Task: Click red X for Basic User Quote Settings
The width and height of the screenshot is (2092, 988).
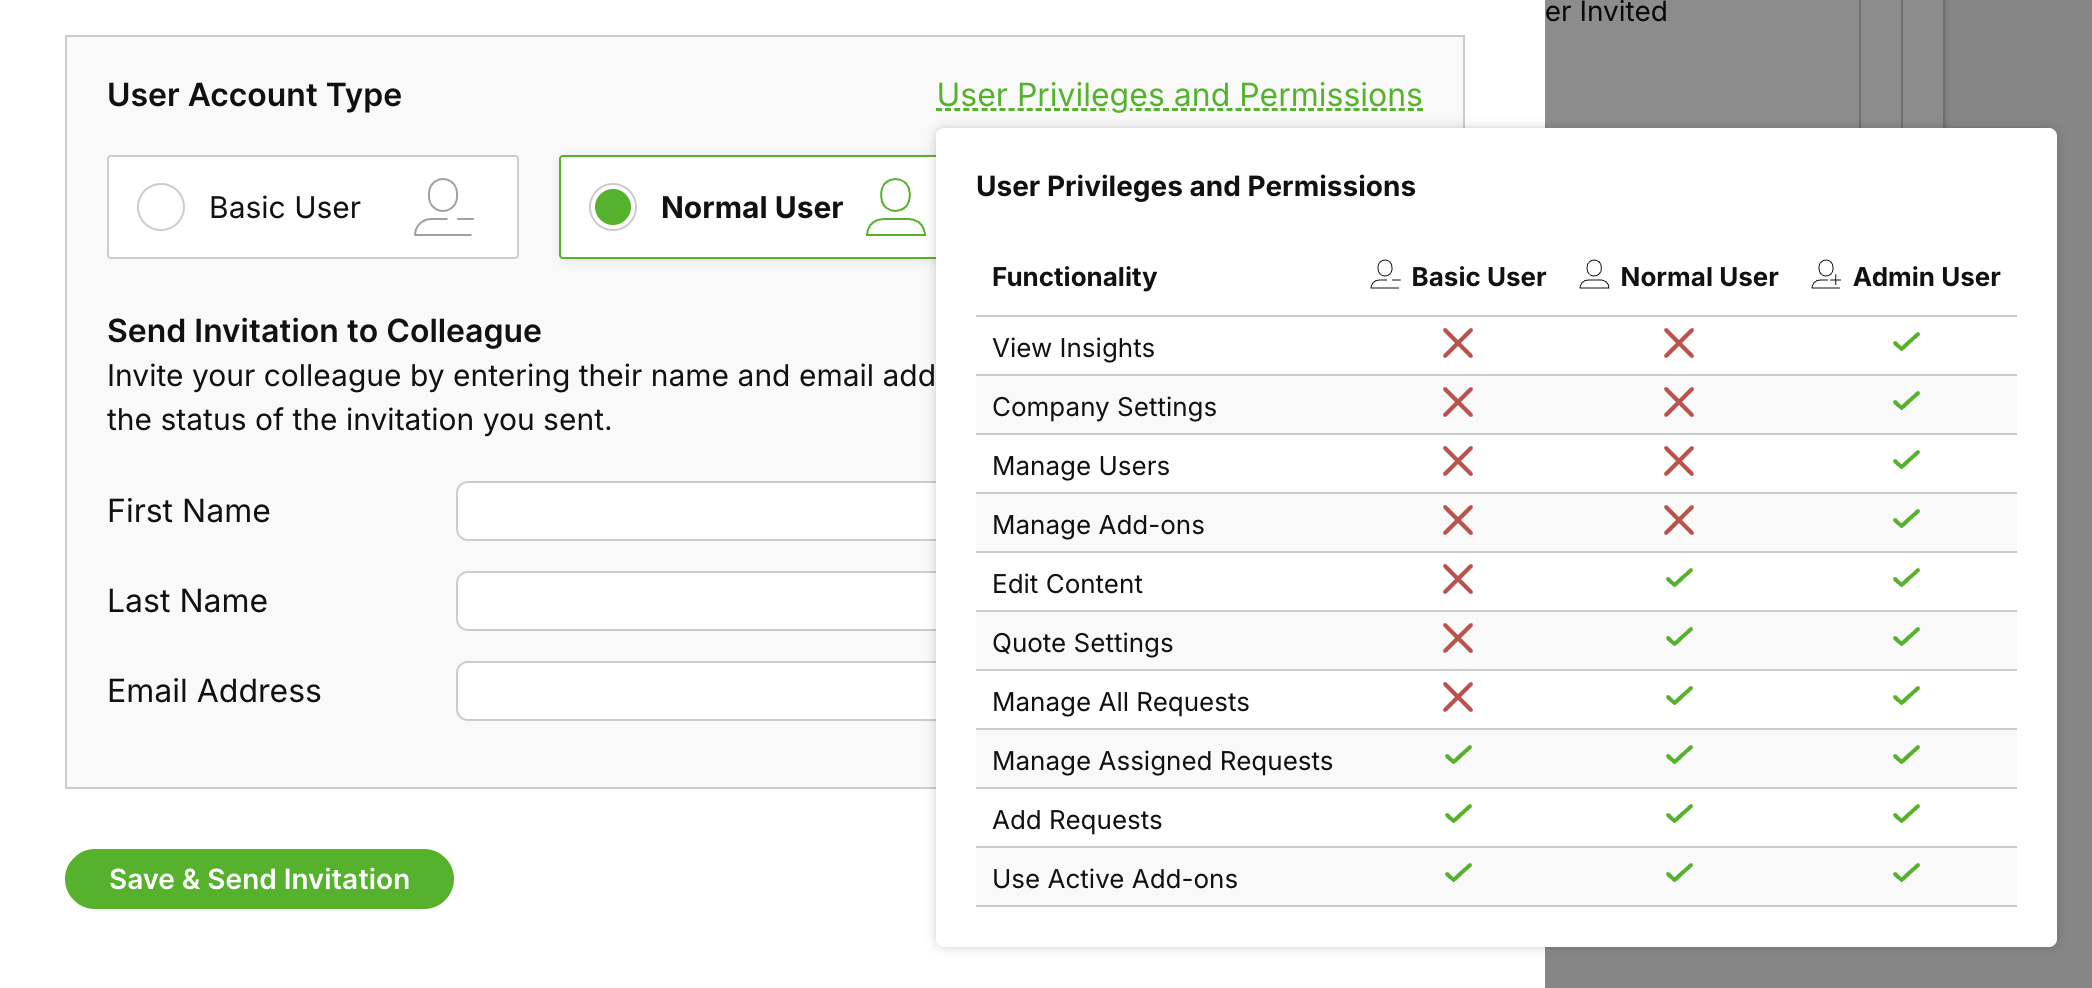Action: [x=1458, y=638]
